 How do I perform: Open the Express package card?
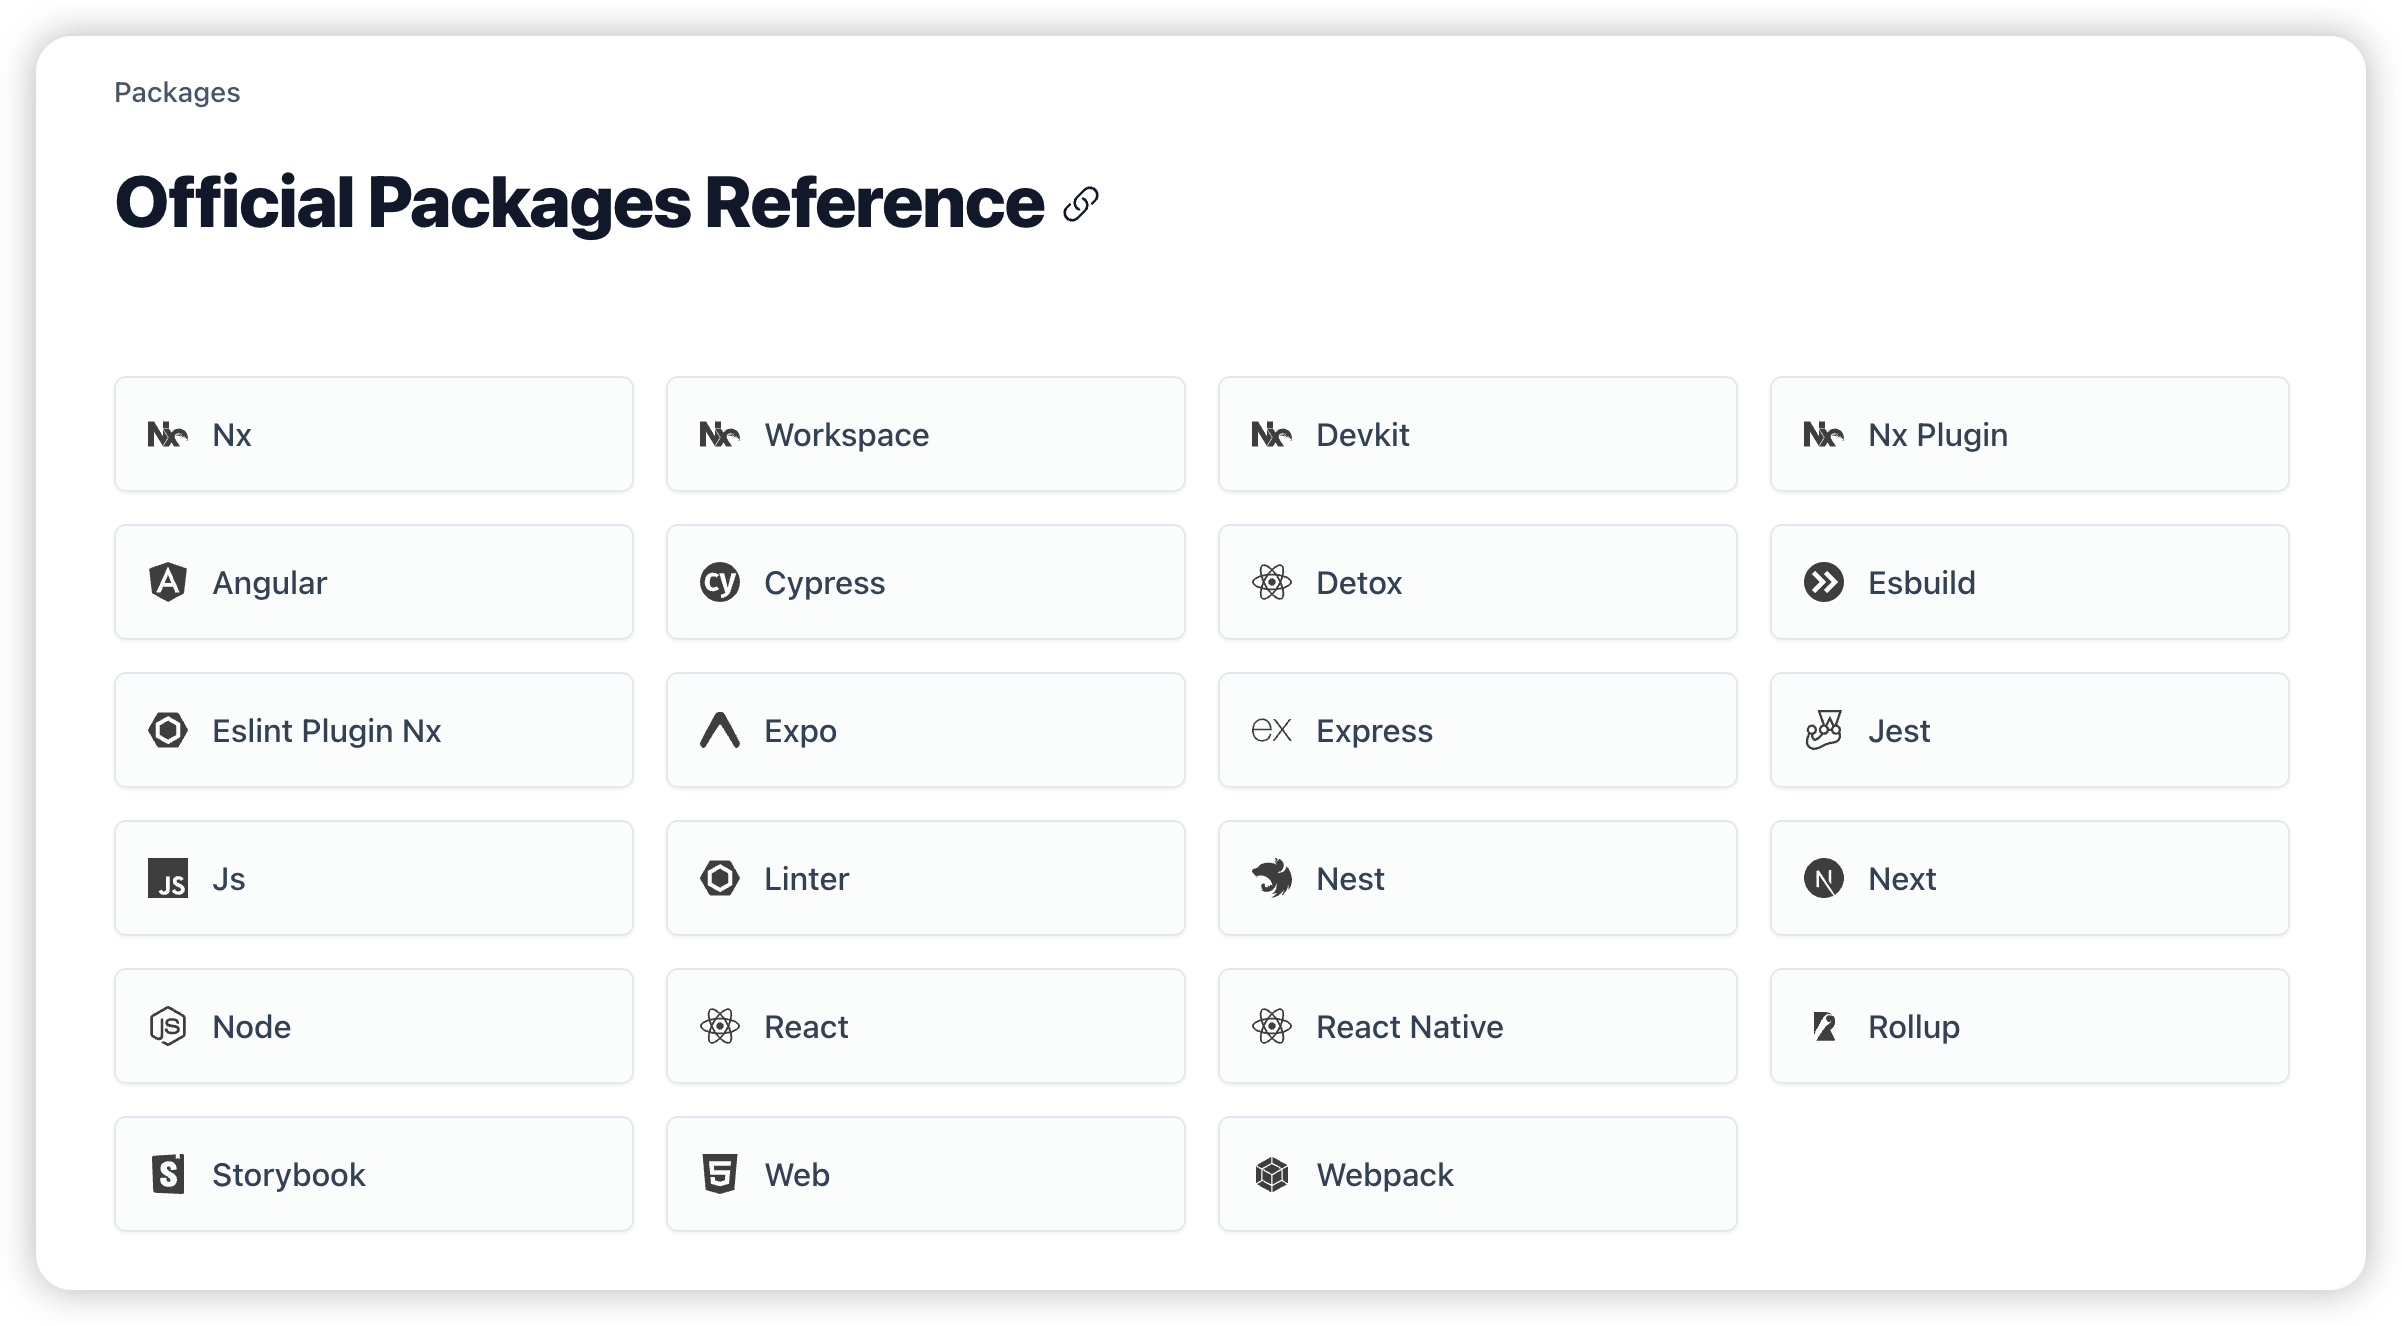(x=1477, y=730)
